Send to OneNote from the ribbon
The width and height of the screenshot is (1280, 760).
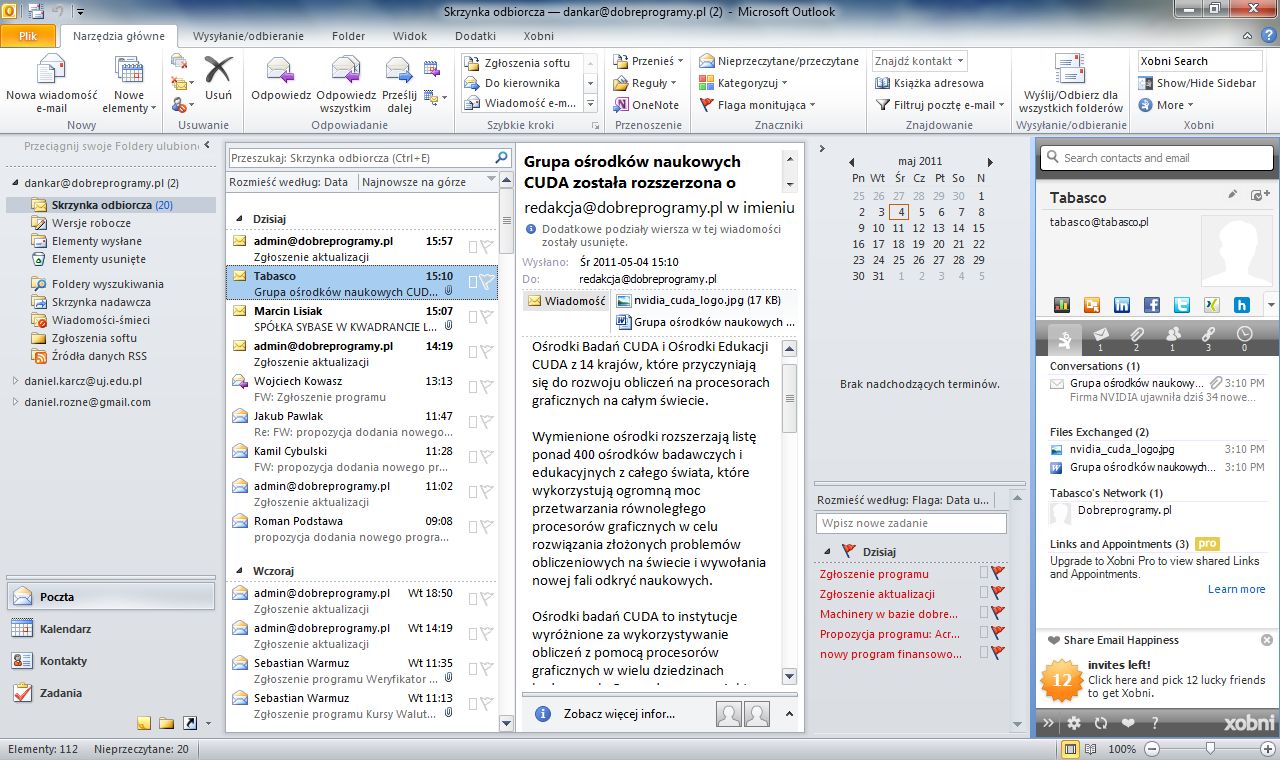pyautogui.click(x=646, y=105)
